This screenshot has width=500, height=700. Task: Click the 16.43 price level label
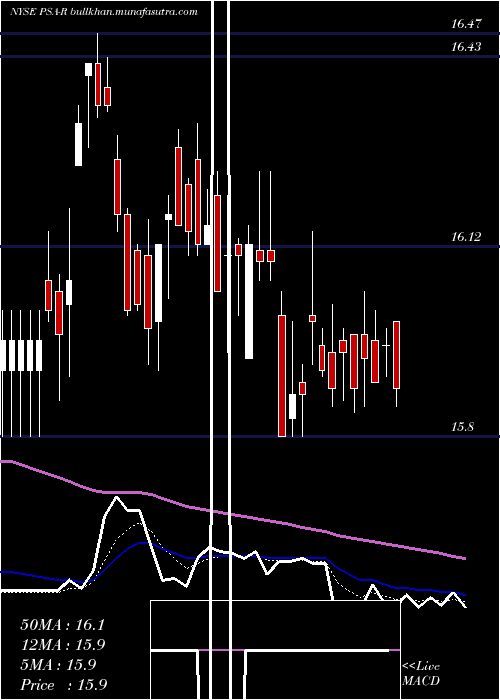click(466, 46)
